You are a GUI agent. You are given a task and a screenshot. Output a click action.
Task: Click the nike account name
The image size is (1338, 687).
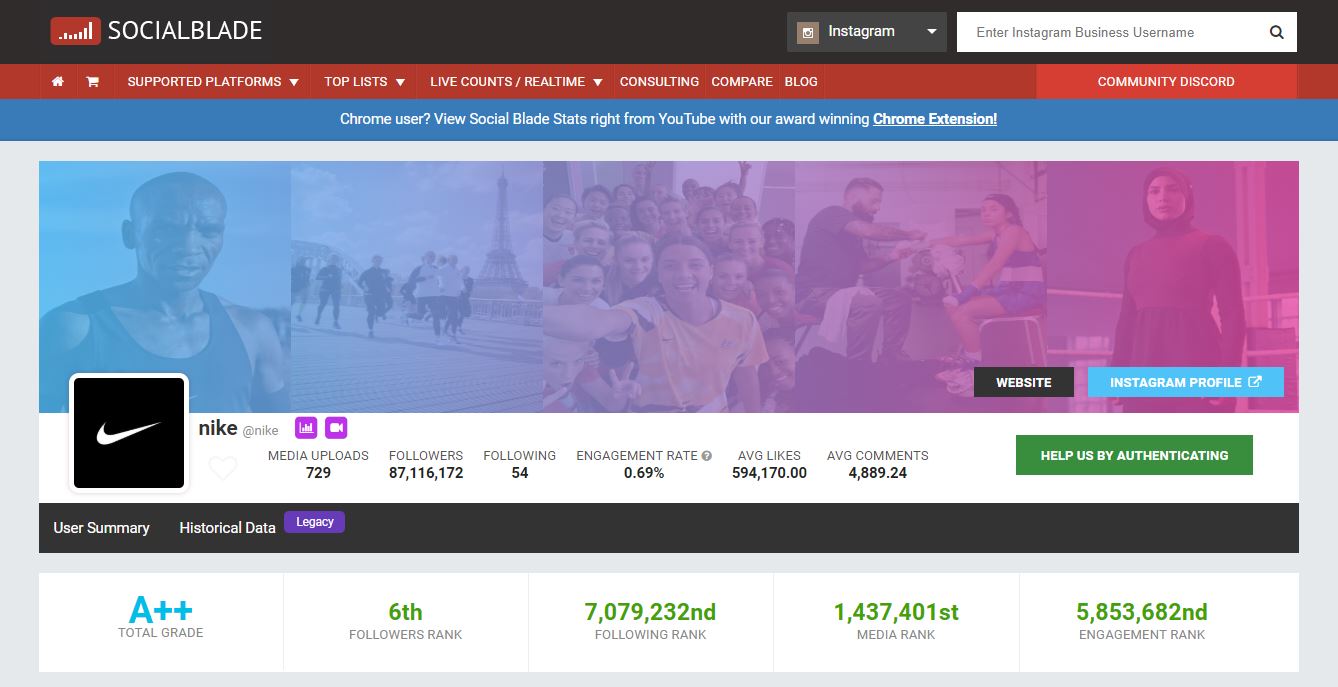[x=218, y=428]
